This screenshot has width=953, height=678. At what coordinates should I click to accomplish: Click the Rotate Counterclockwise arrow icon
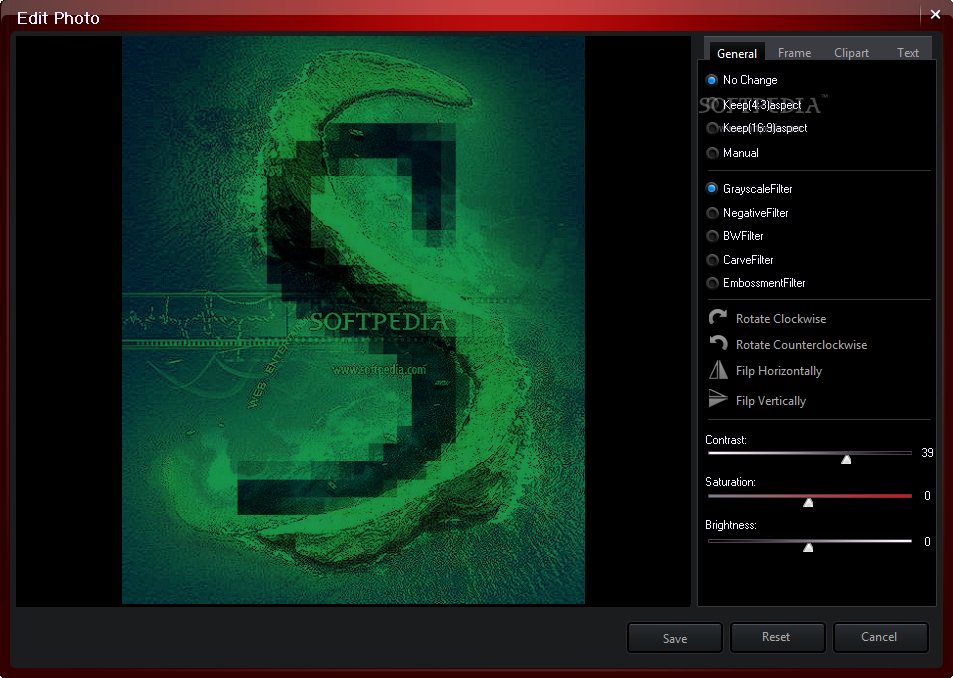tap(718, 343)
